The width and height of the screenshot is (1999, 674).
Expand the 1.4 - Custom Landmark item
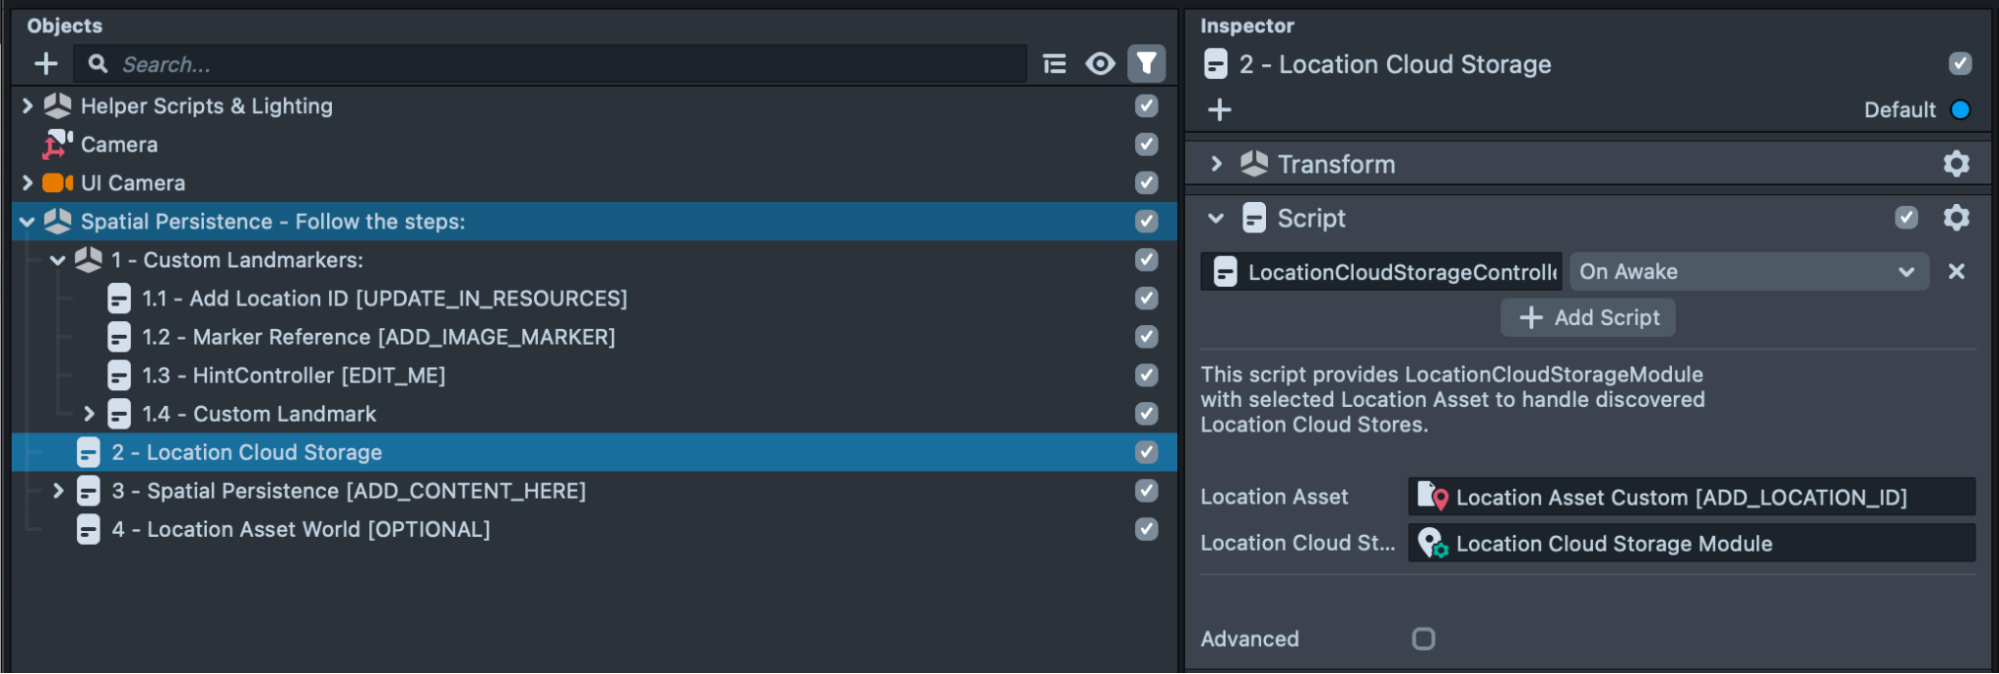click(89, 414)
